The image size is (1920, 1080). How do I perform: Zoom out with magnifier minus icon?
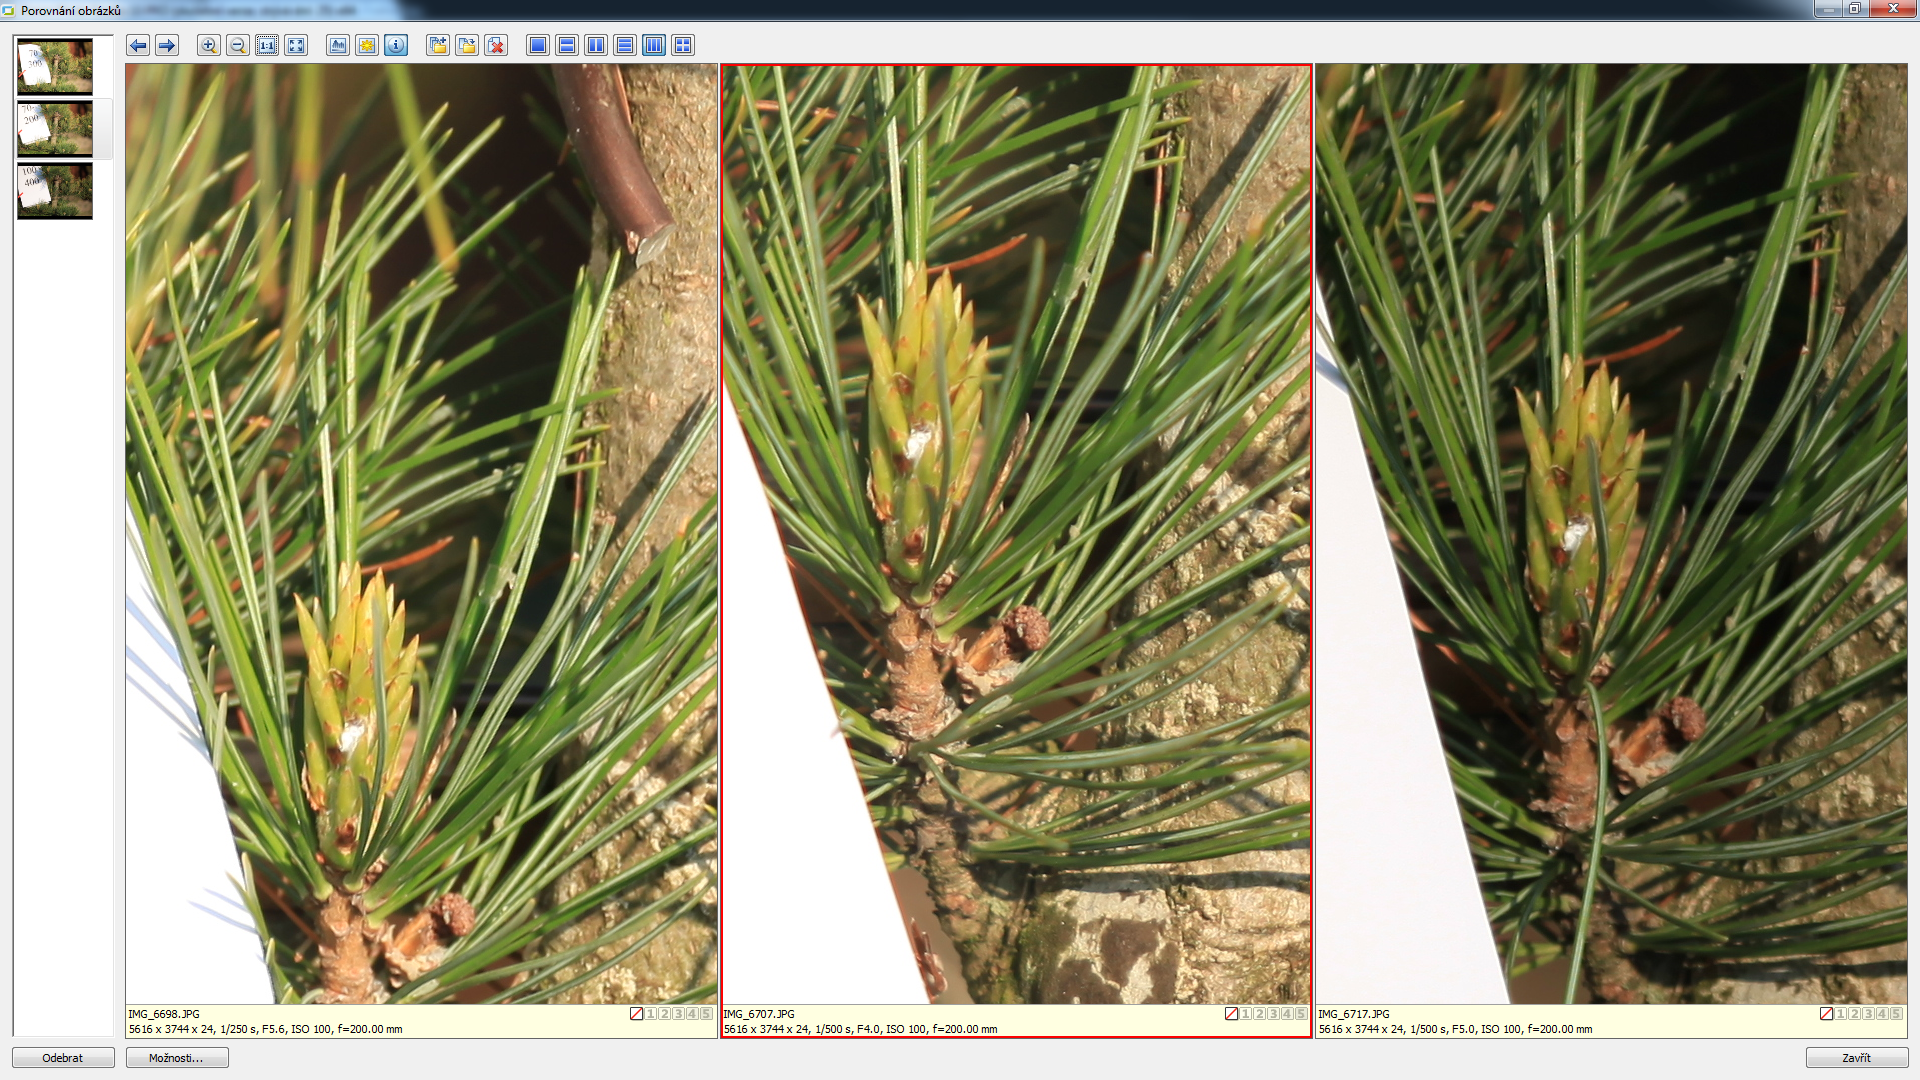(x=237, y=45)
